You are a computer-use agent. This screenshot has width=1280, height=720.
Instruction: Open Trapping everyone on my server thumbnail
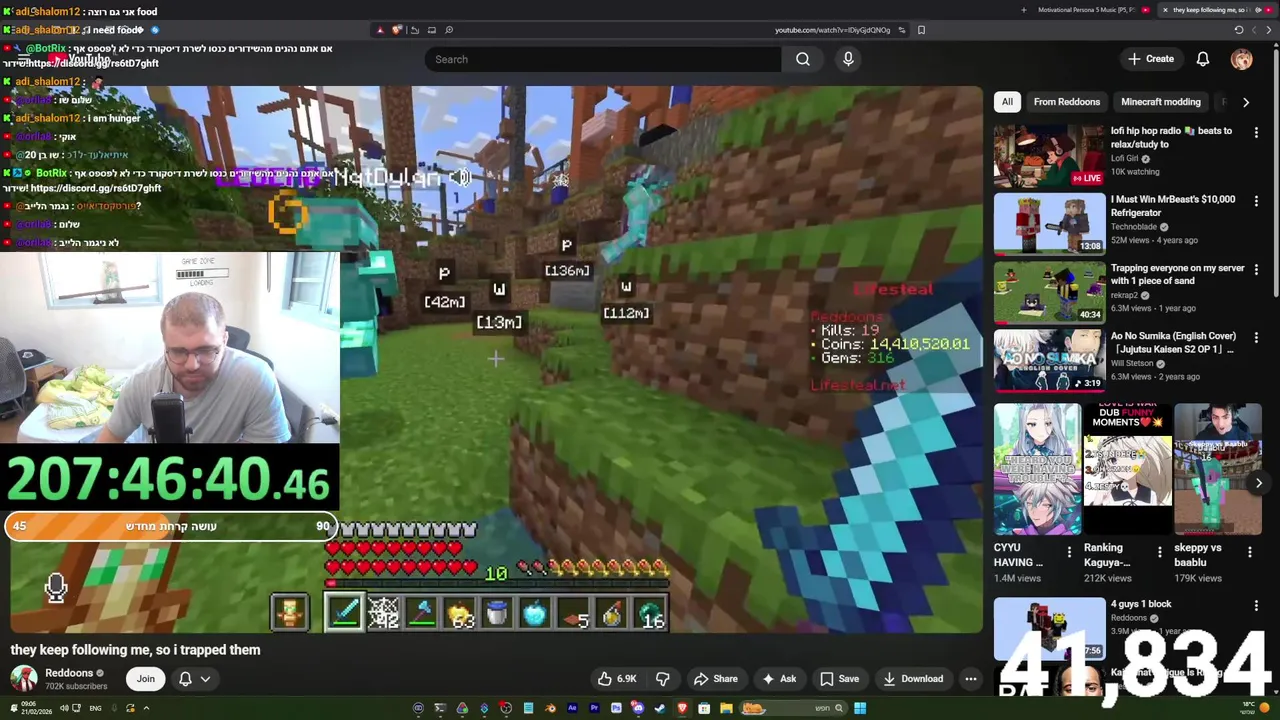coord(1049,292)
